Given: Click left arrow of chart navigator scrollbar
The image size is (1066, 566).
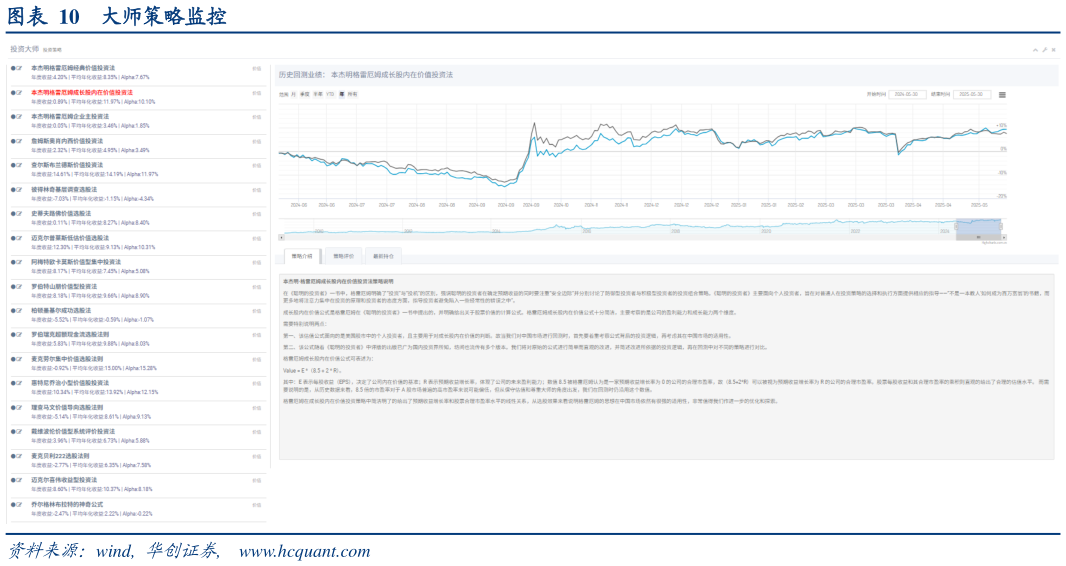Looking at the screenshot, I should click(x=281, y=238).
